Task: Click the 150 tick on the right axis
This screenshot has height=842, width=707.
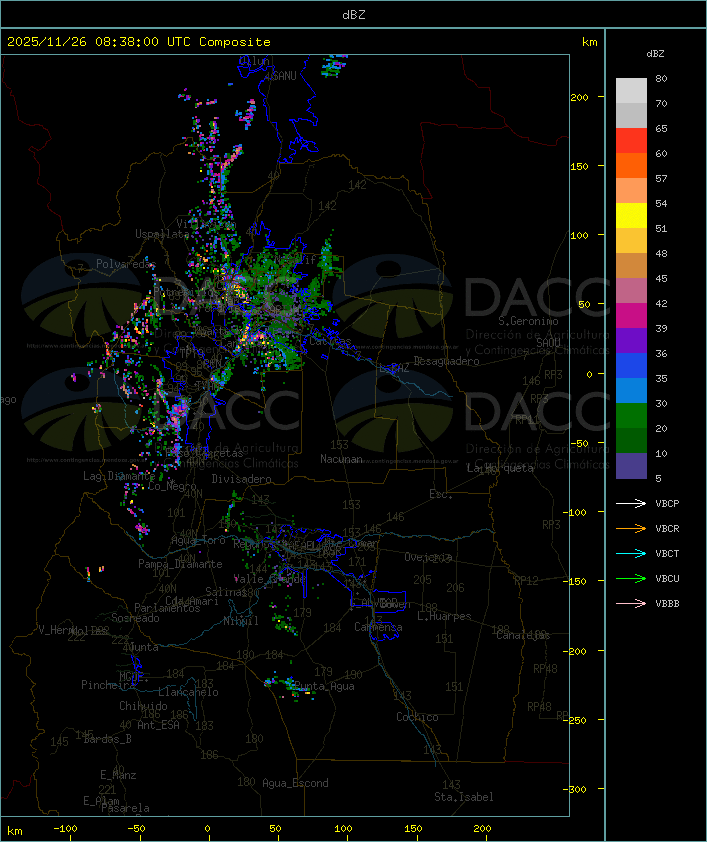Action: click(579, 166)
